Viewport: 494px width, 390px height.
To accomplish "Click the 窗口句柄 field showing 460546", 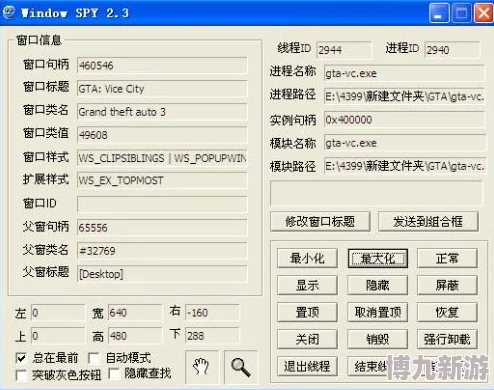I will pos(162,65).
